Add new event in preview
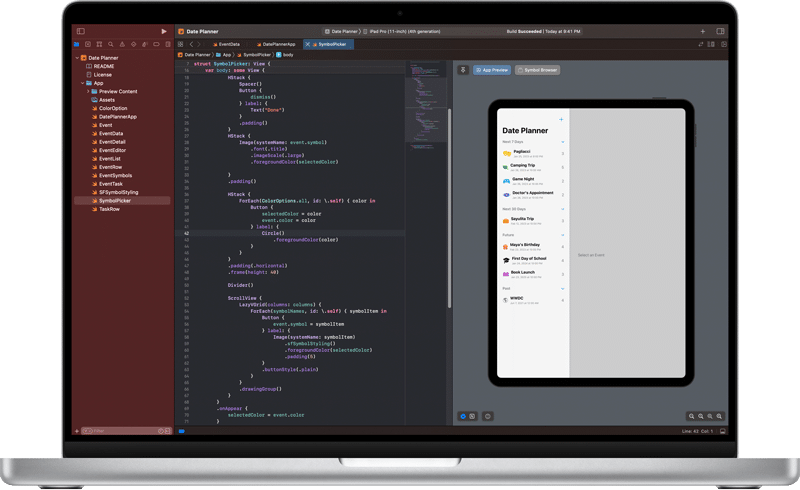 coord(561,119)
